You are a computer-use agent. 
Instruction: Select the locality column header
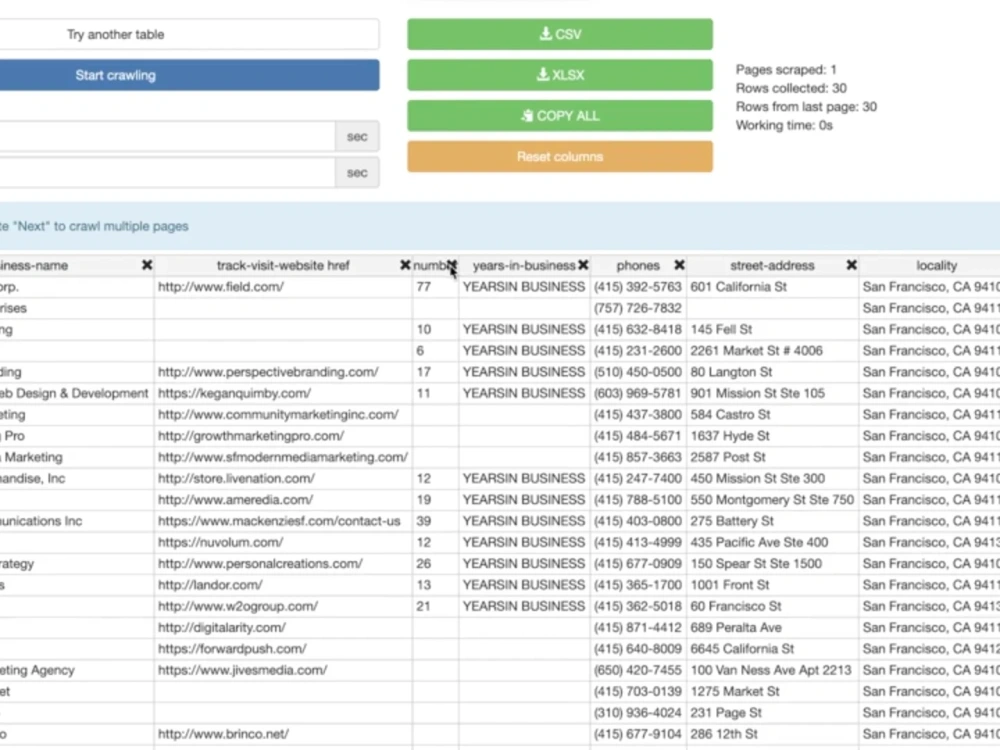936,265
